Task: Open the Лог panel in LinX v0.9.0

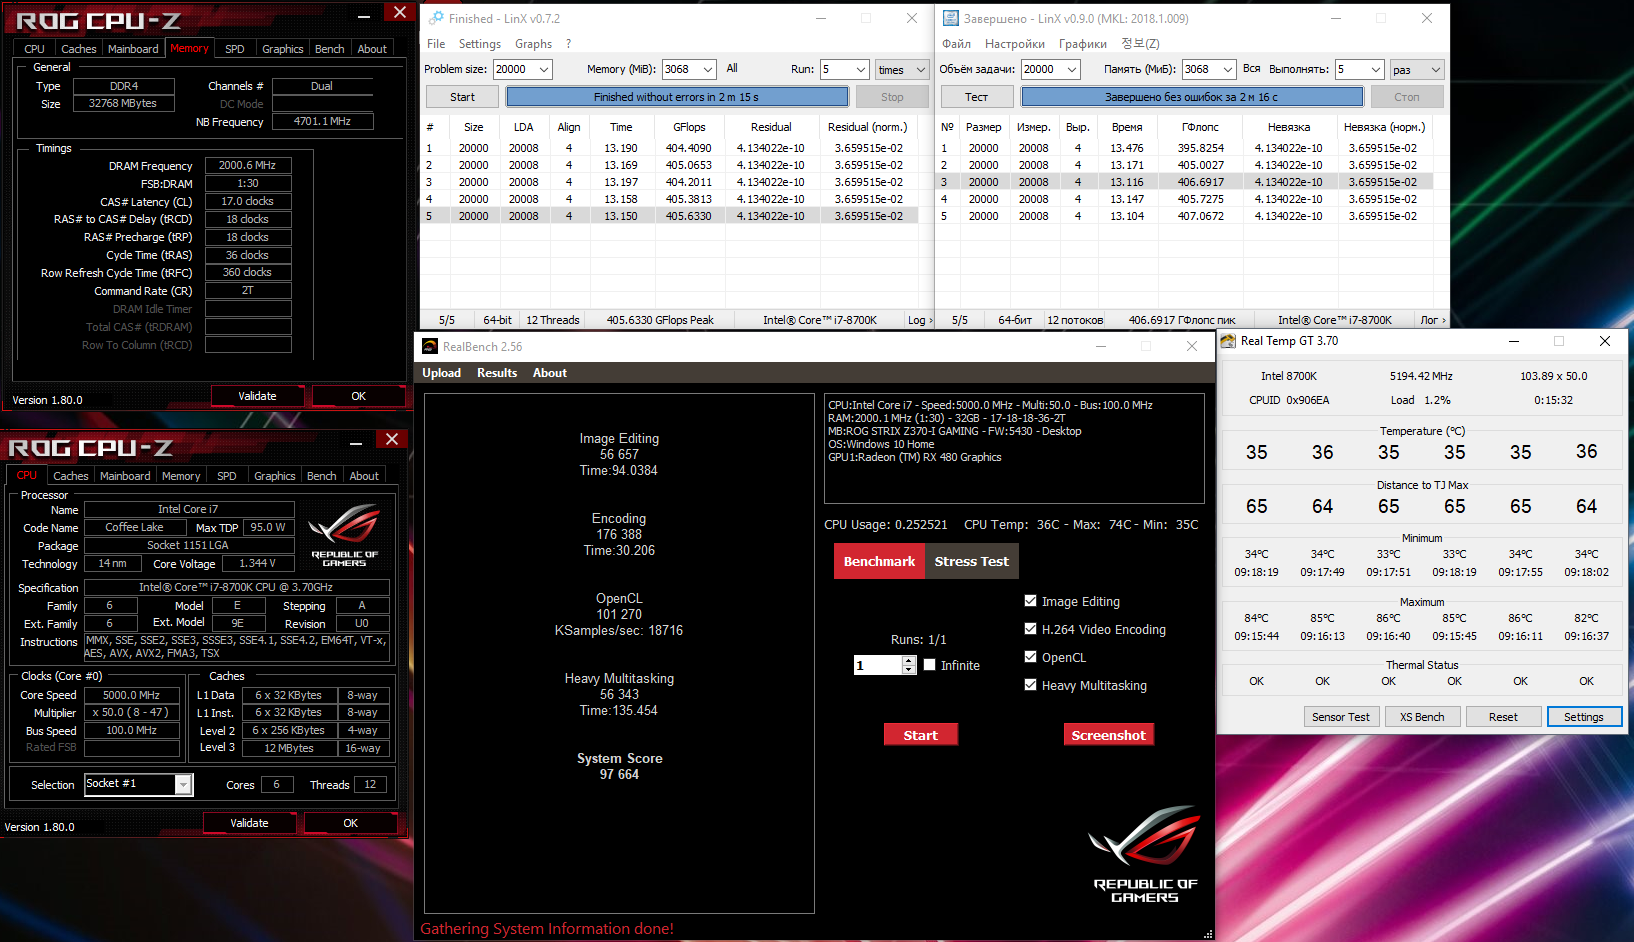Action: 1433,320
